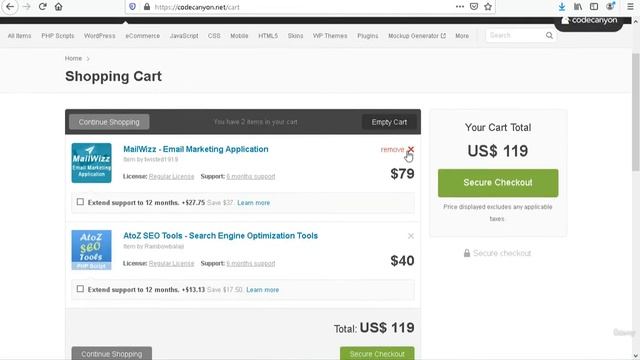
Task: Click the $79 MailWizz price
Action: coord(402,174)
